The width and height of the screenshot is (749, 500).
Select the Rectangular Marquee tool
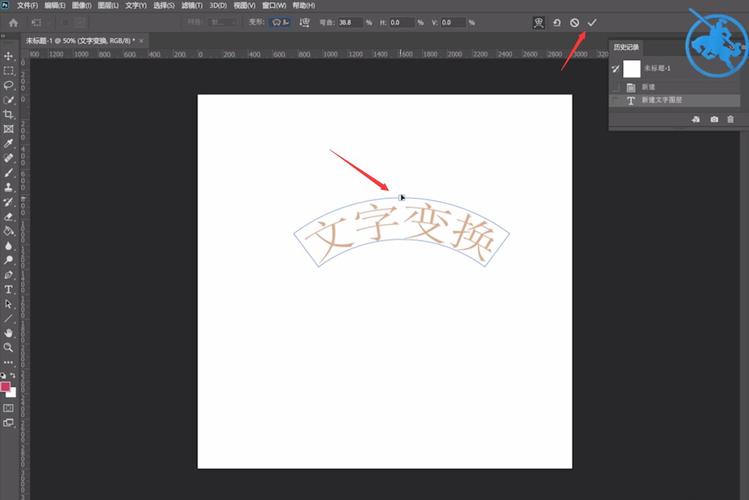click(9, 71)
